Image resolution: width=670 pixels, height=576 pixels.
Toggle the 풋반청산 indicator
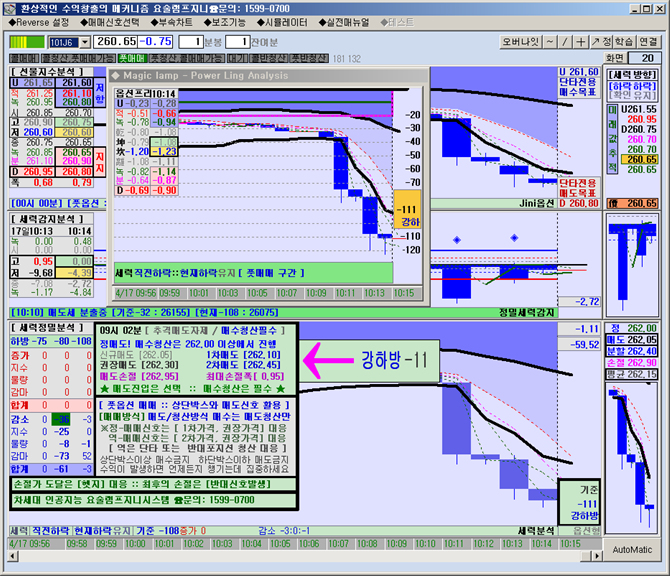click(309, 58)
